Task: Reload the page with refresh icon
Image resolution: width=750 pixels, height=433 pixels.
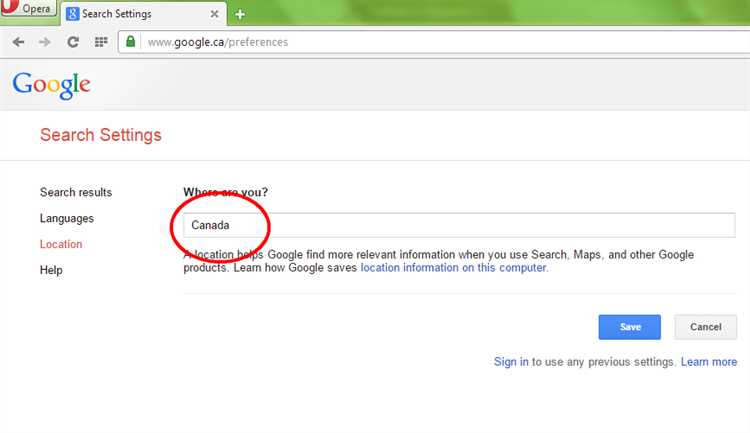Action: pyautogui.click(x=72, y=42)
